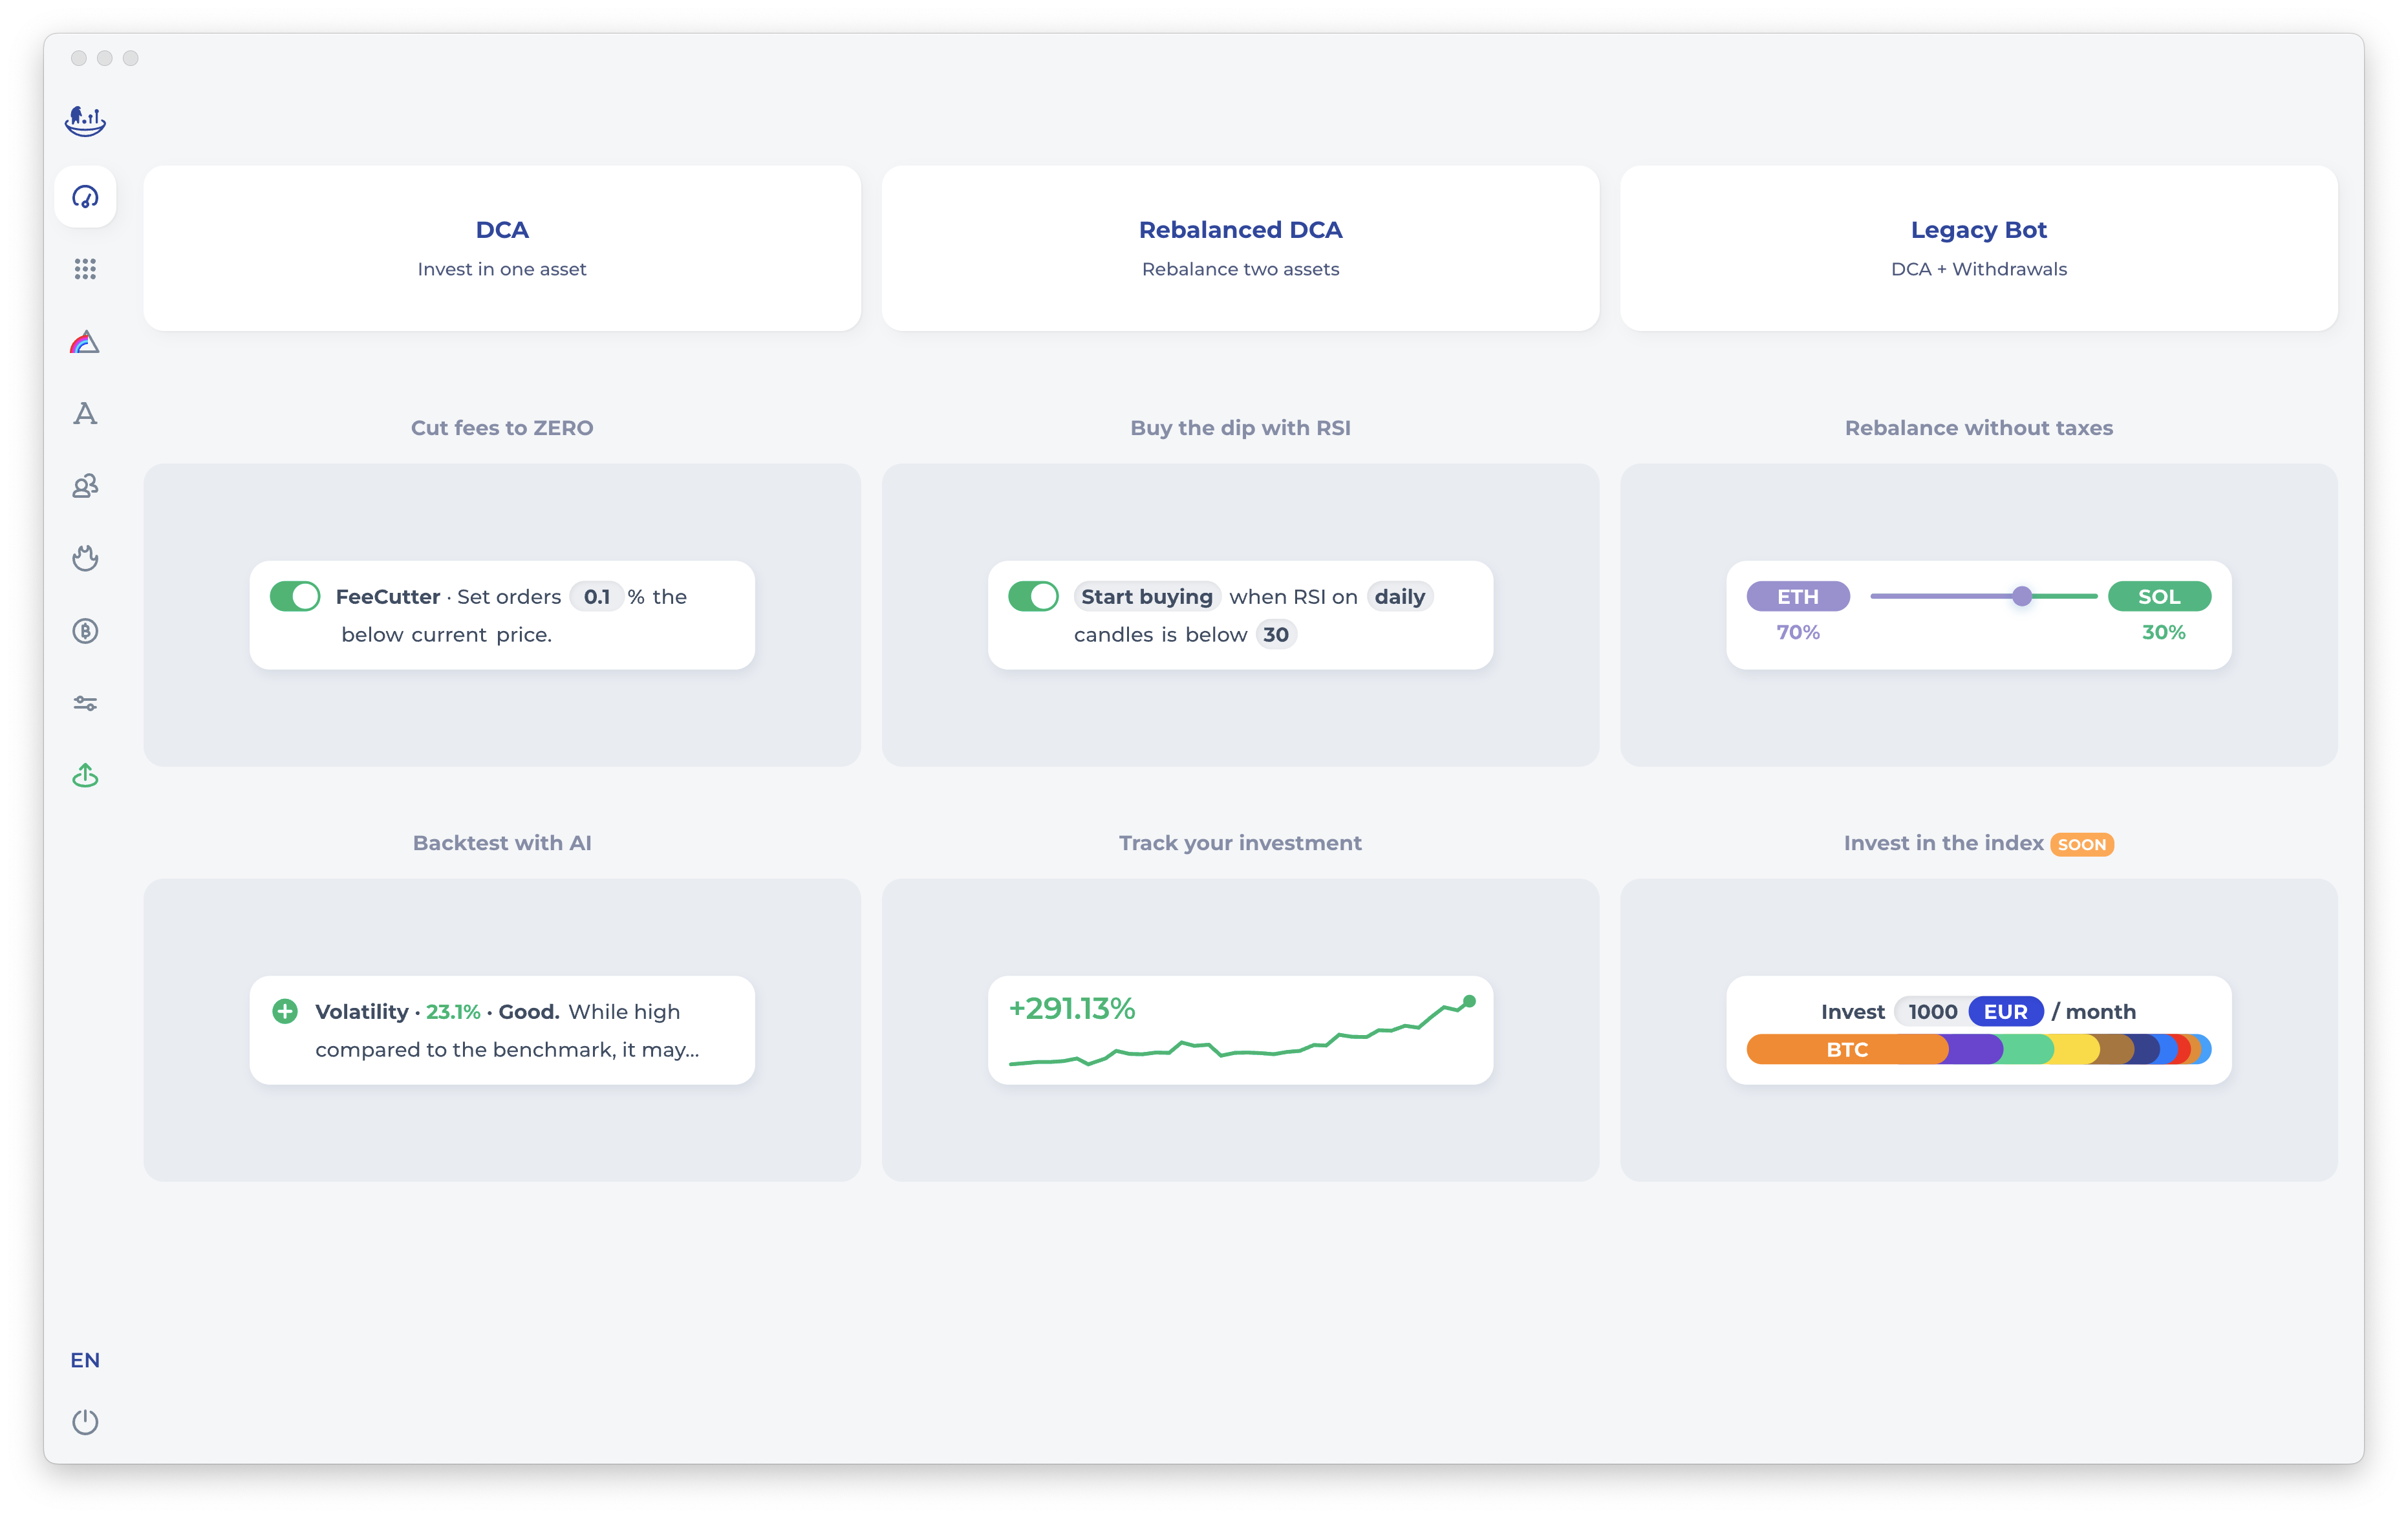Toggle the RSI Start buying switch
Image resolution: width=2408 pixels, height=1518 pixels.
click(1033, 596)
